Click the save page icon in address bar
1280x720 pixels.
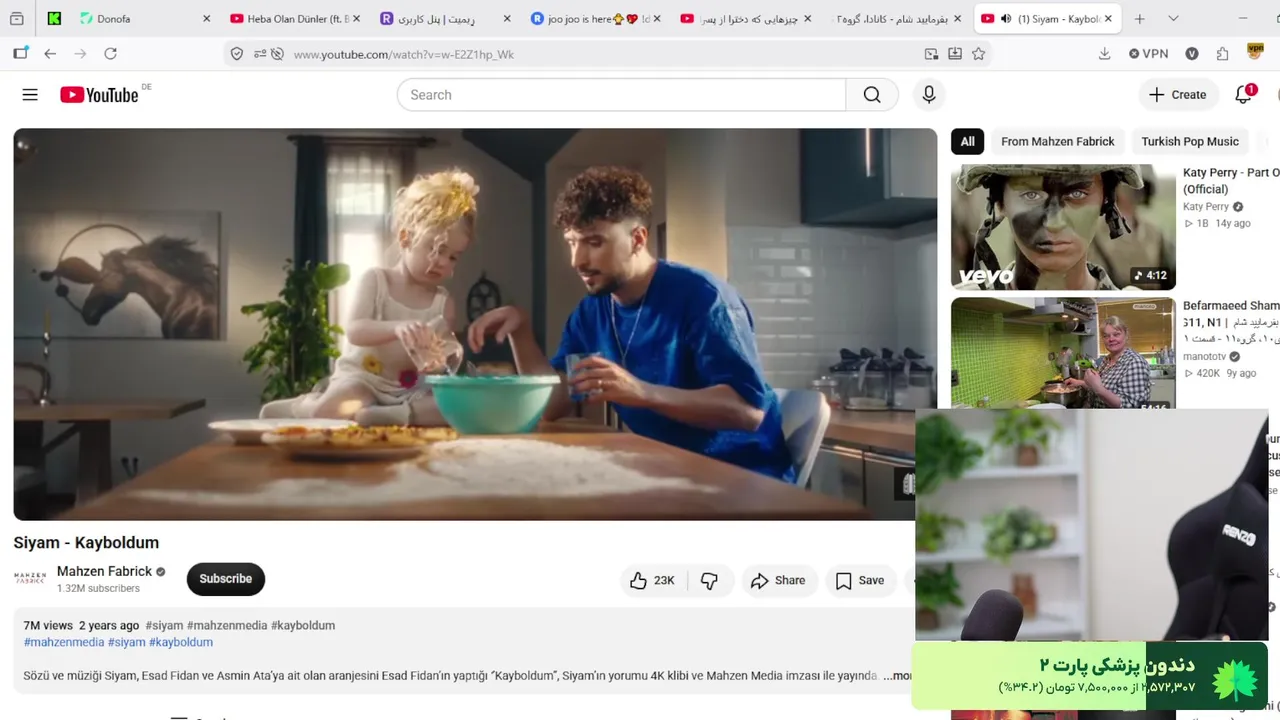pyautogui.click(x=955, y=54)
